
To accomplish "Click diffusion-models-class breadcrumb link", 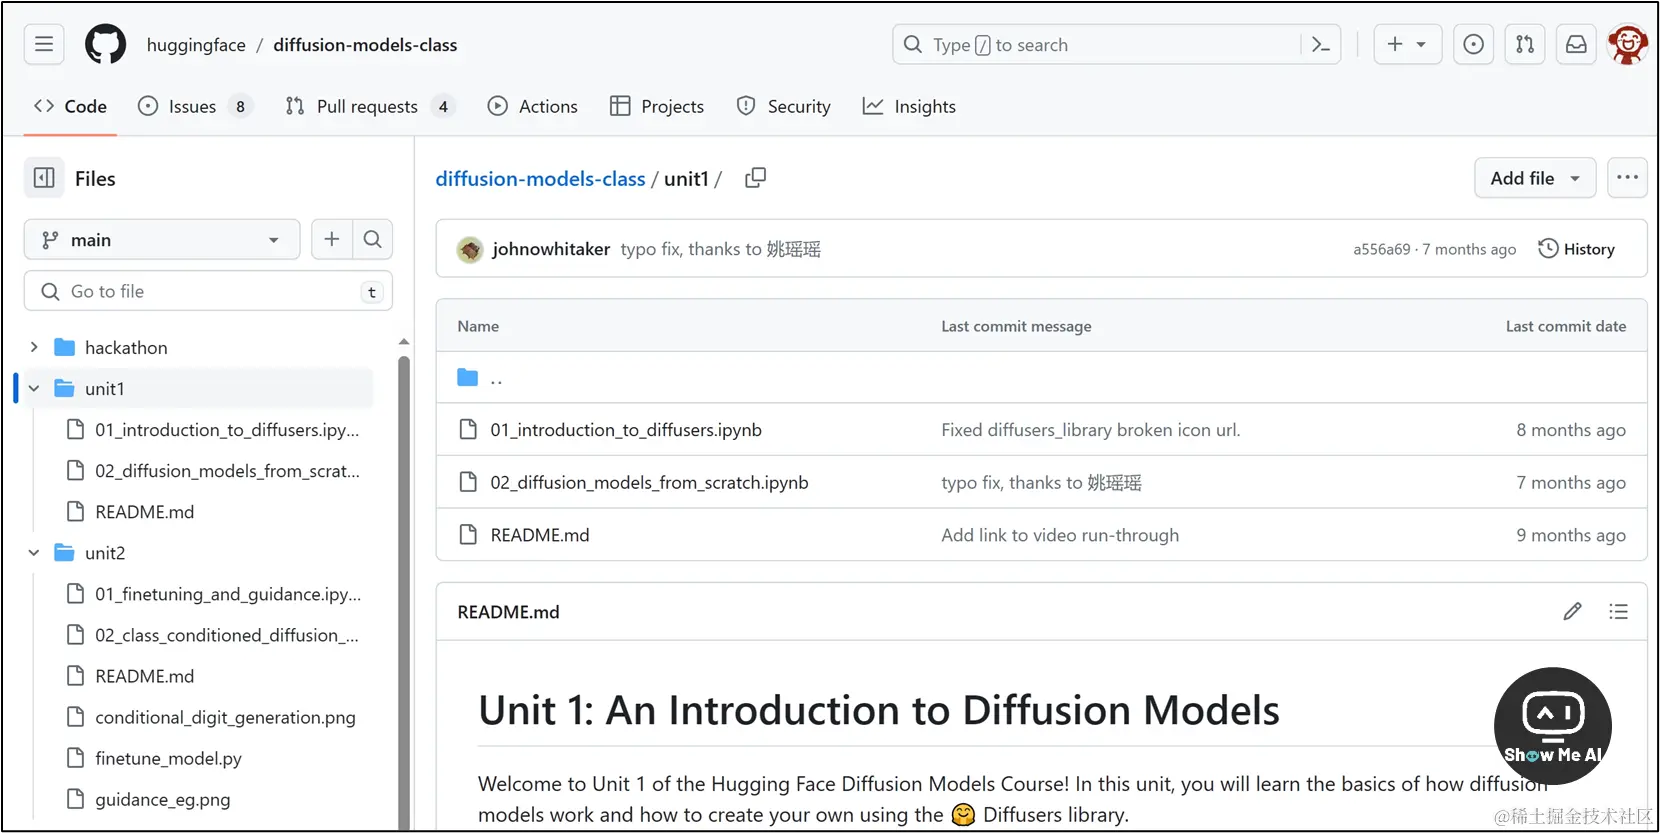I will 540,179.
